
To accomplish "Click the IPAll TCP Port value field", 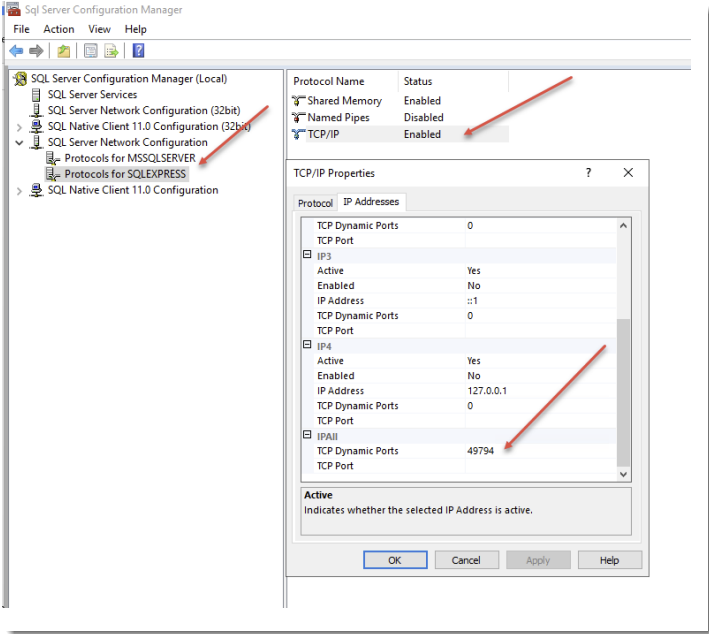I will point(541,466).
